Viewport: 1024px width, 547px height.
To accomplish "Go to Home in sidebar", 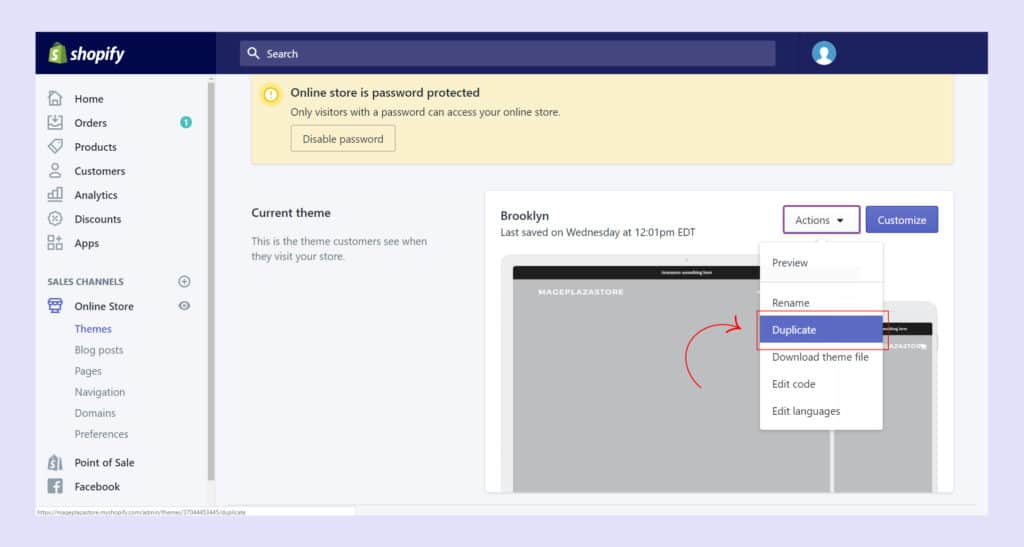I will 89,99.
